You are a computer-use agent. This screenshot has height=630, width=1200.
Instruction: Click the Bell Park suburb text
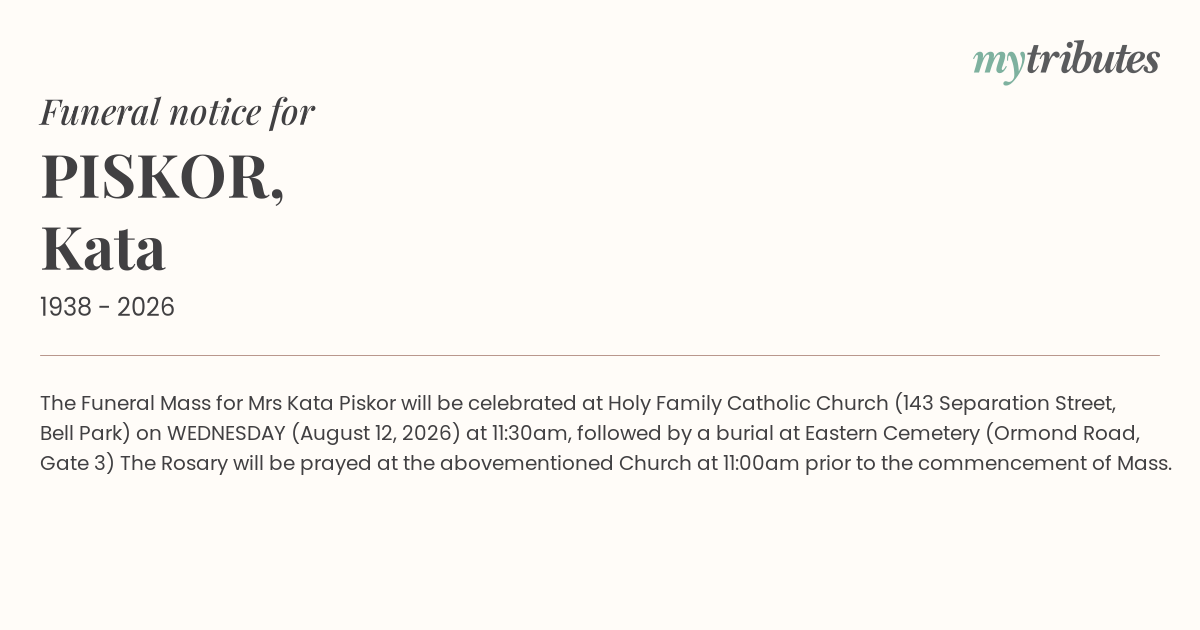pos(83,433)
